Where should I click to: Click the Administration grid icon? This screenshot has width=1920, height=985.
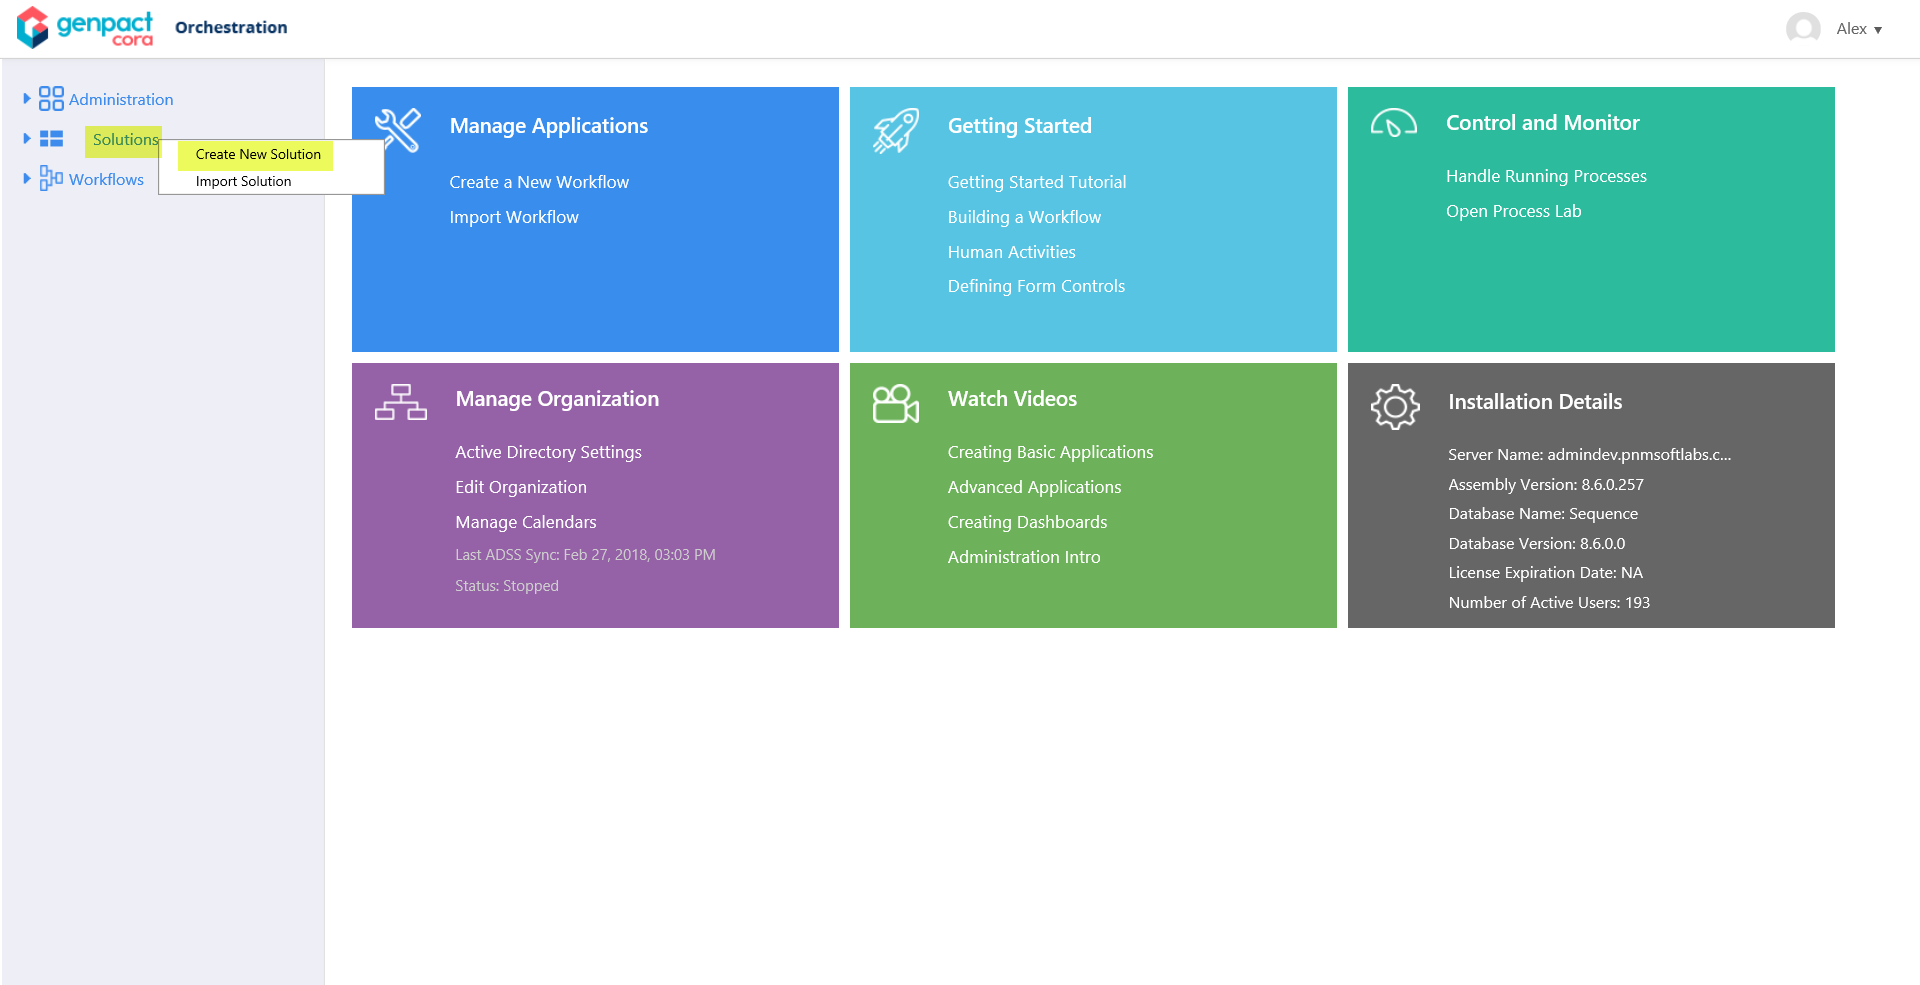tap(51, 98)
